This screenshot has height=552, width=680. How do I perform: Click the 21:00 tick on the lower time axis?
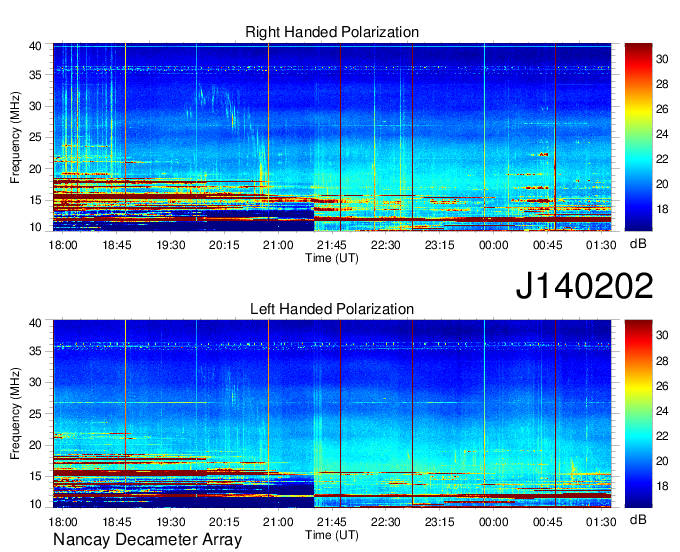[x=278, y=522]
